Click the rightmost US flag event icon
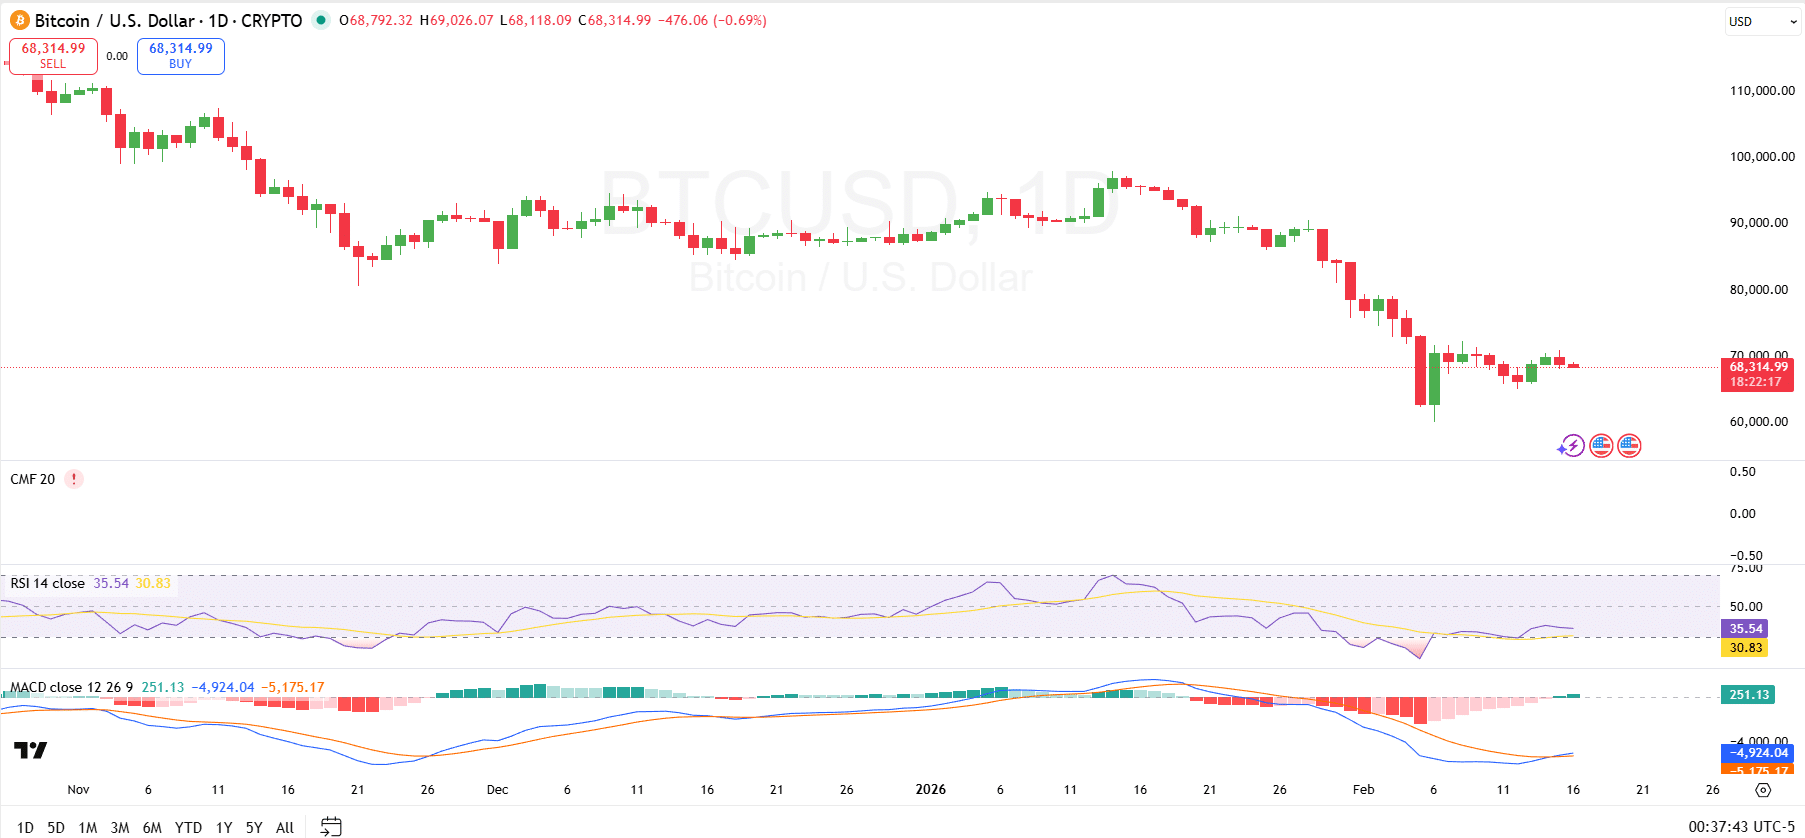1805x838 pixels. (1629, 446)
